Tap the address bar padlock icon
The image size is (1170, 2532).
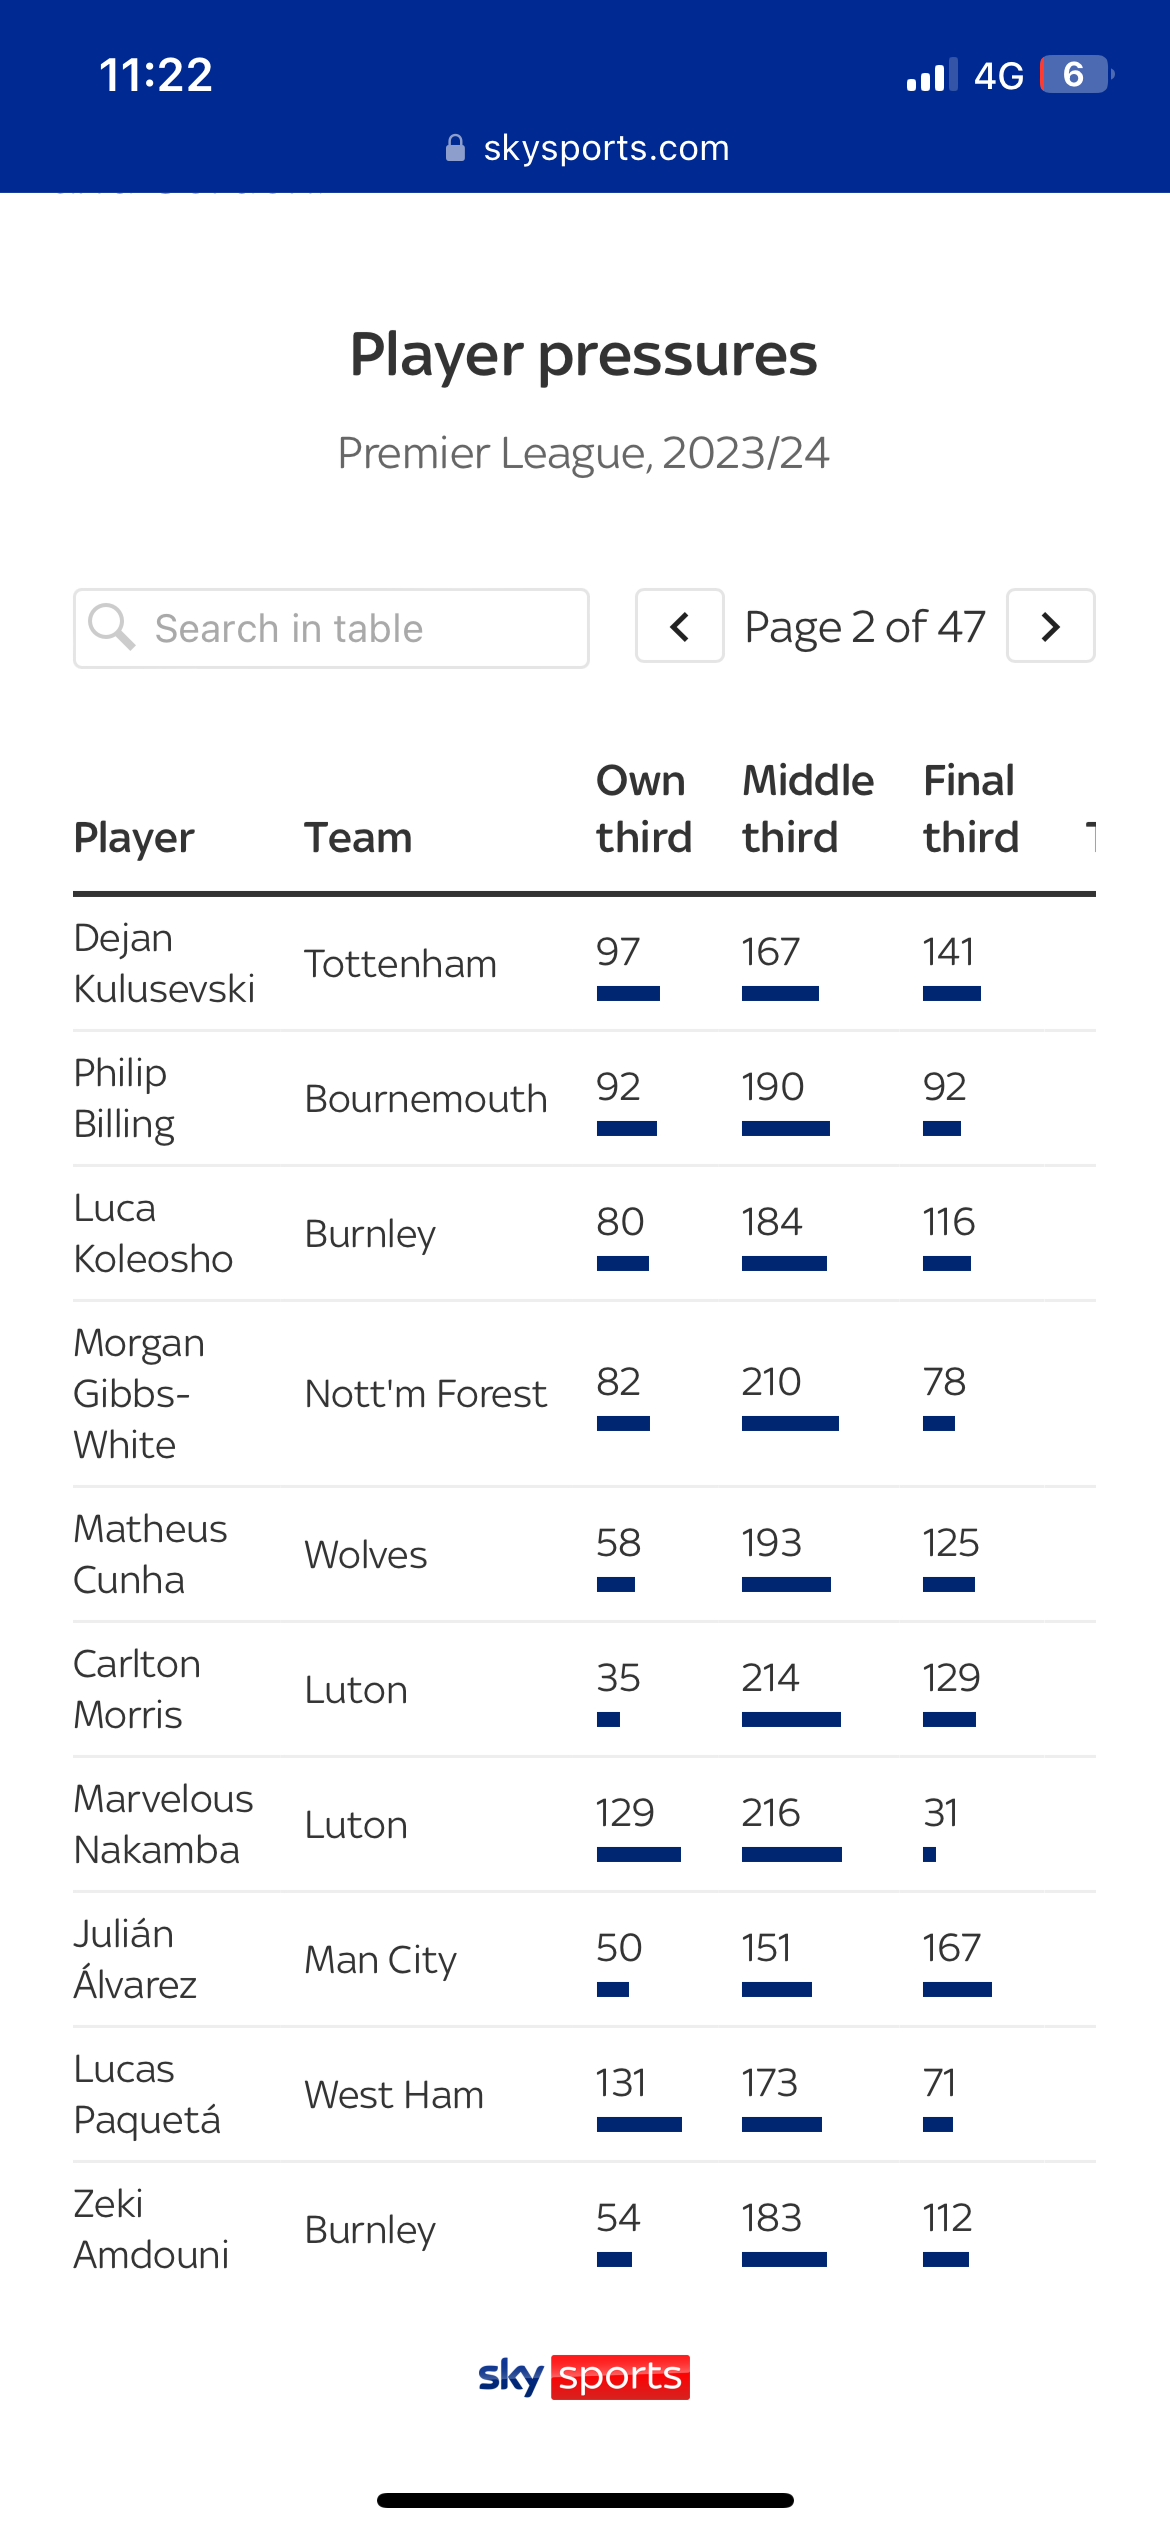click(x=455, y=148)
